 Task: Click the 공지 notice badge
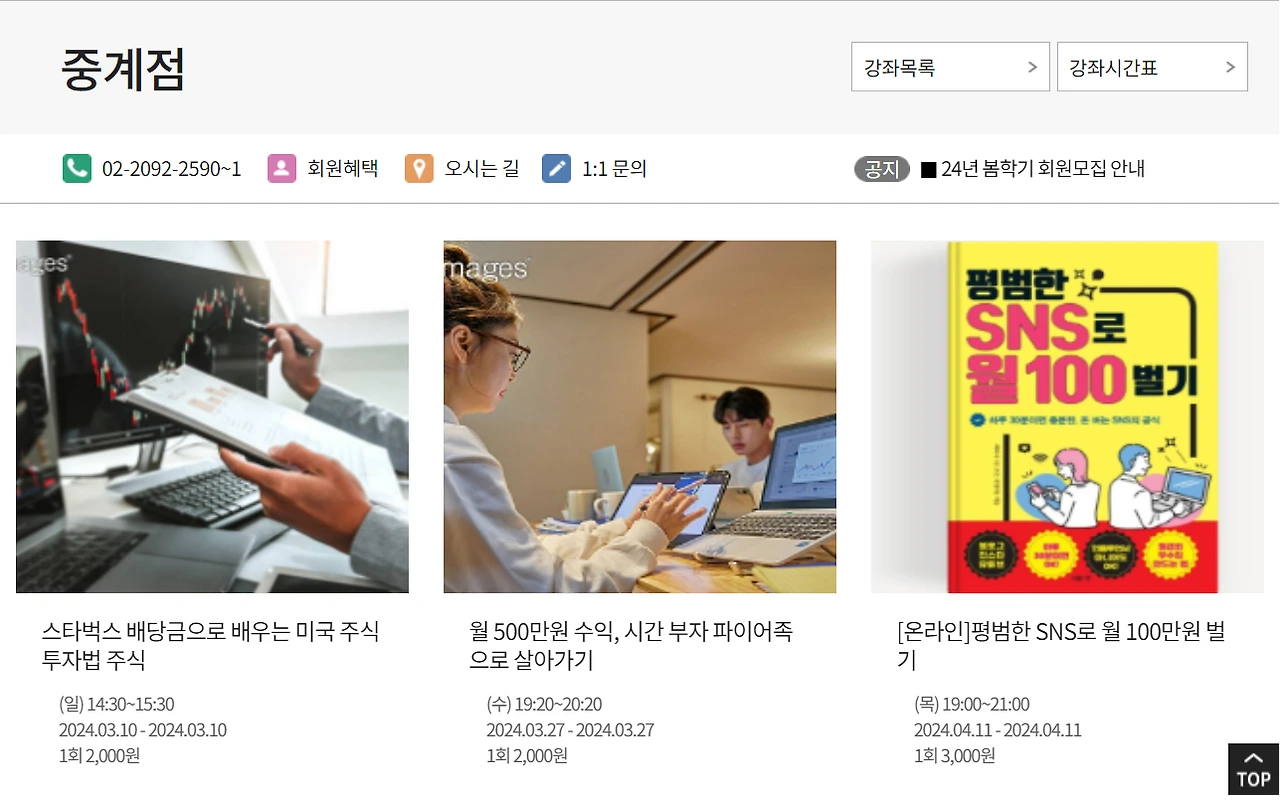[882, 169]
